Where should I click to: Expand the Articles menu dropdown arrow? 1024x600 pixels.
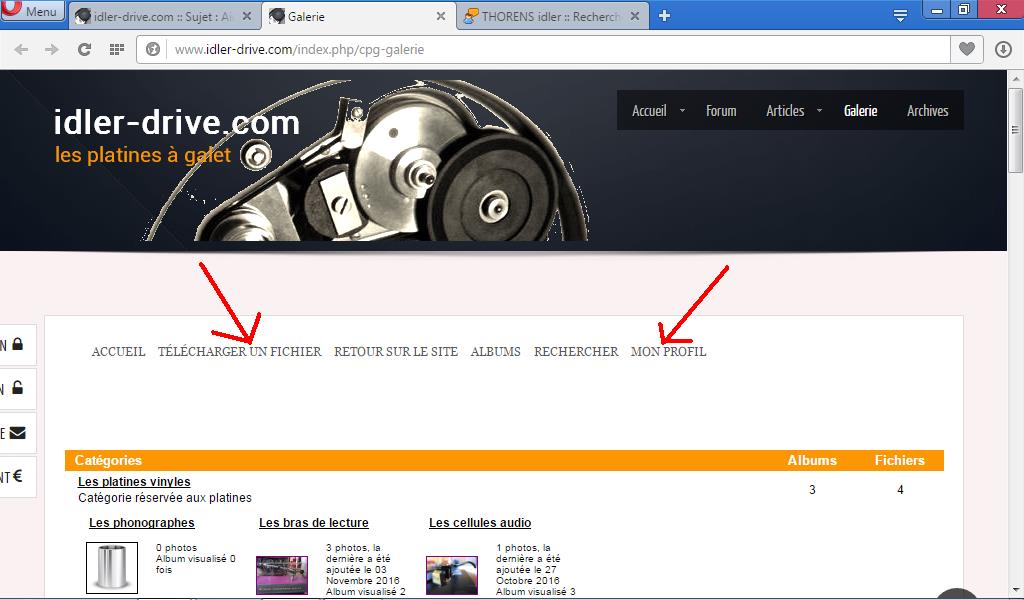pos(819,111)
